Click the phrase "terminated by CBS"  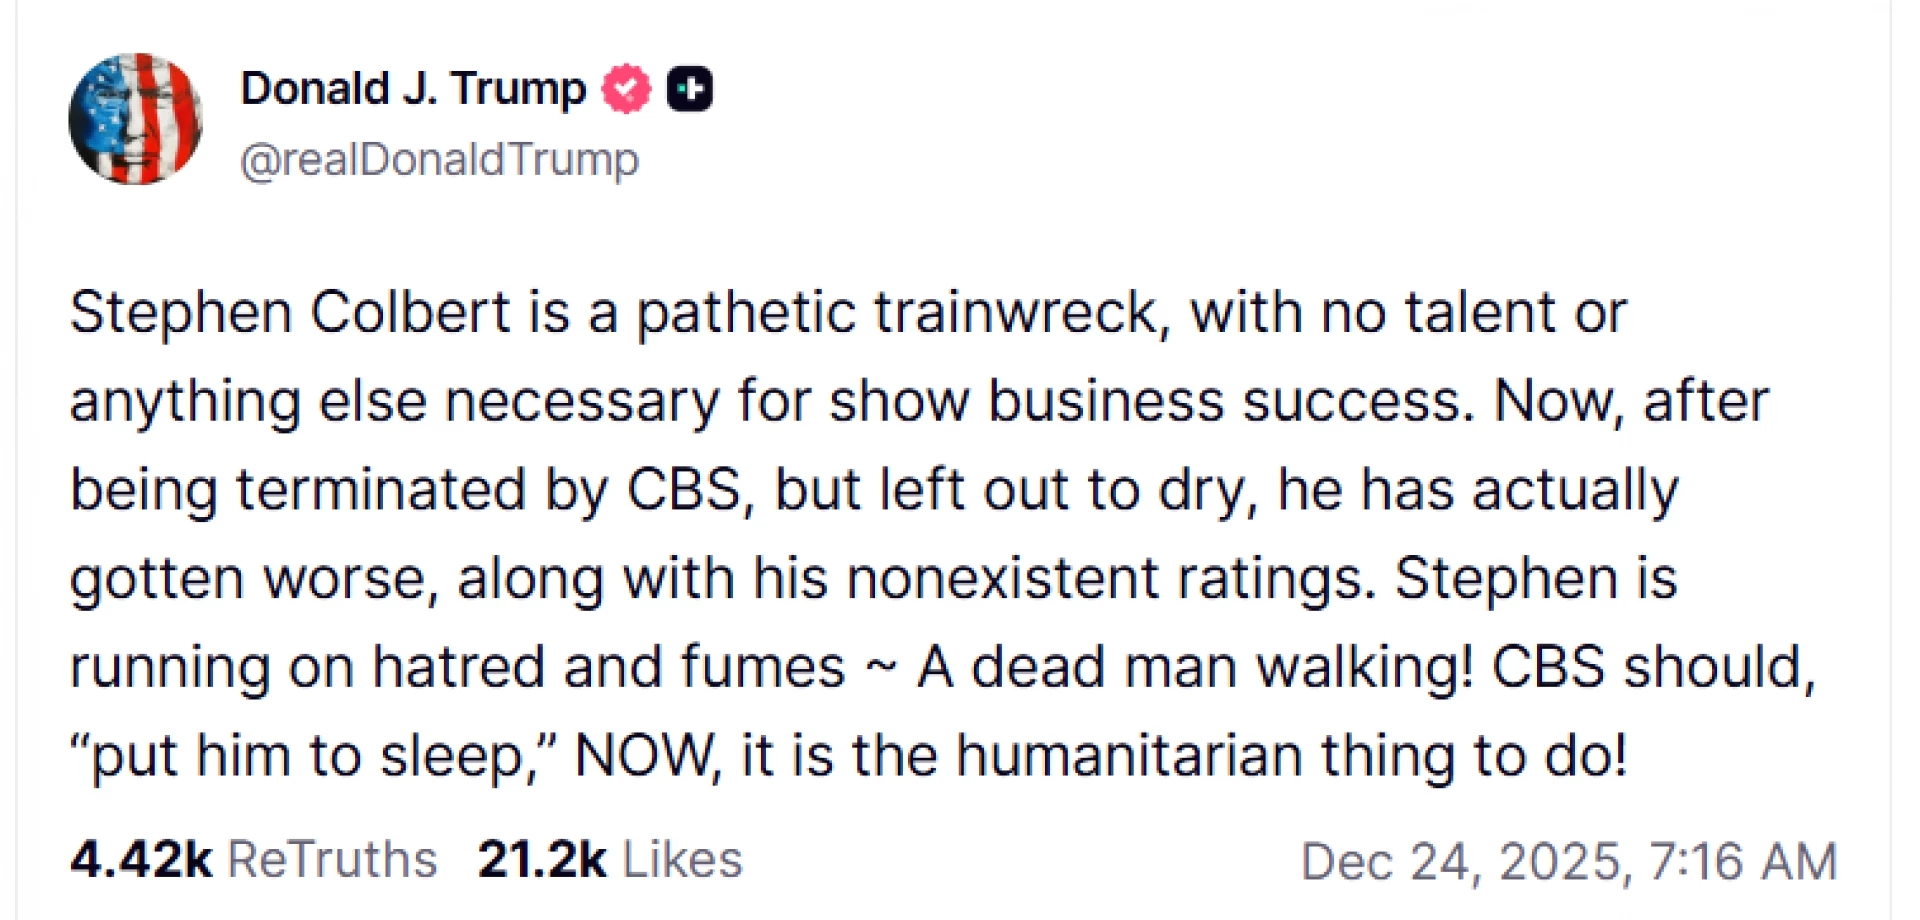pos(490,490)
